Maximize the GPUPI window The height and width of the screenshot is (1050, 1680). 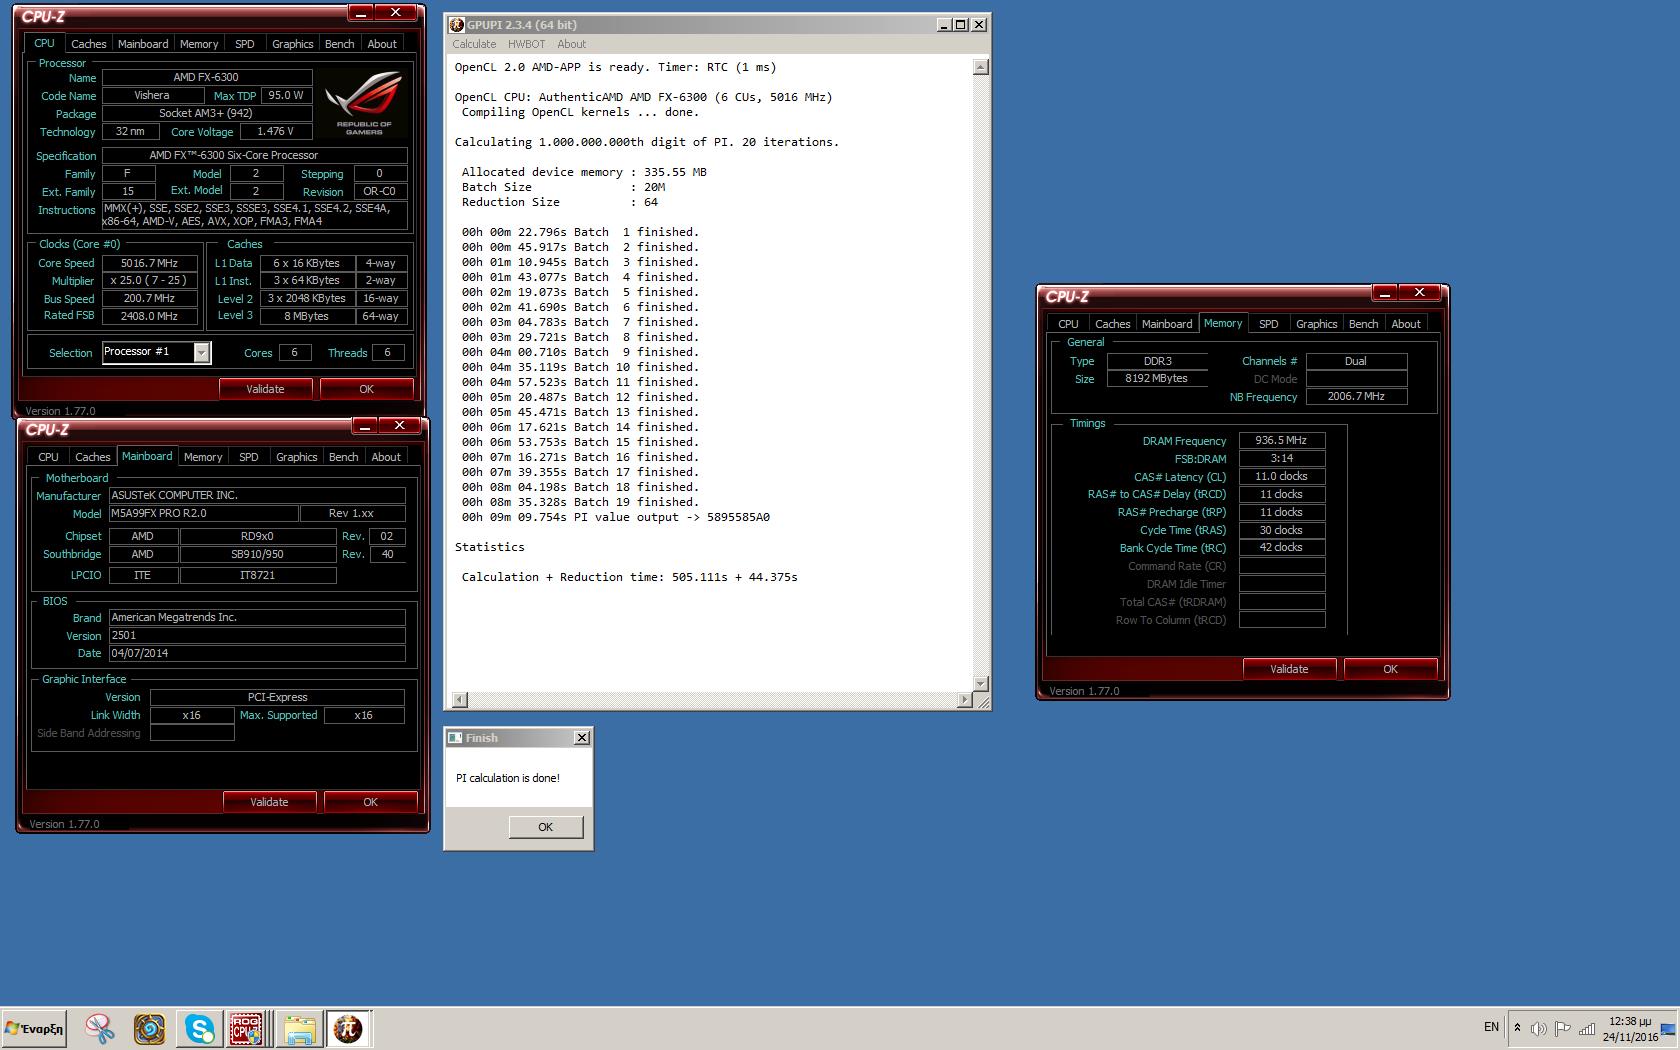[961, 25]
